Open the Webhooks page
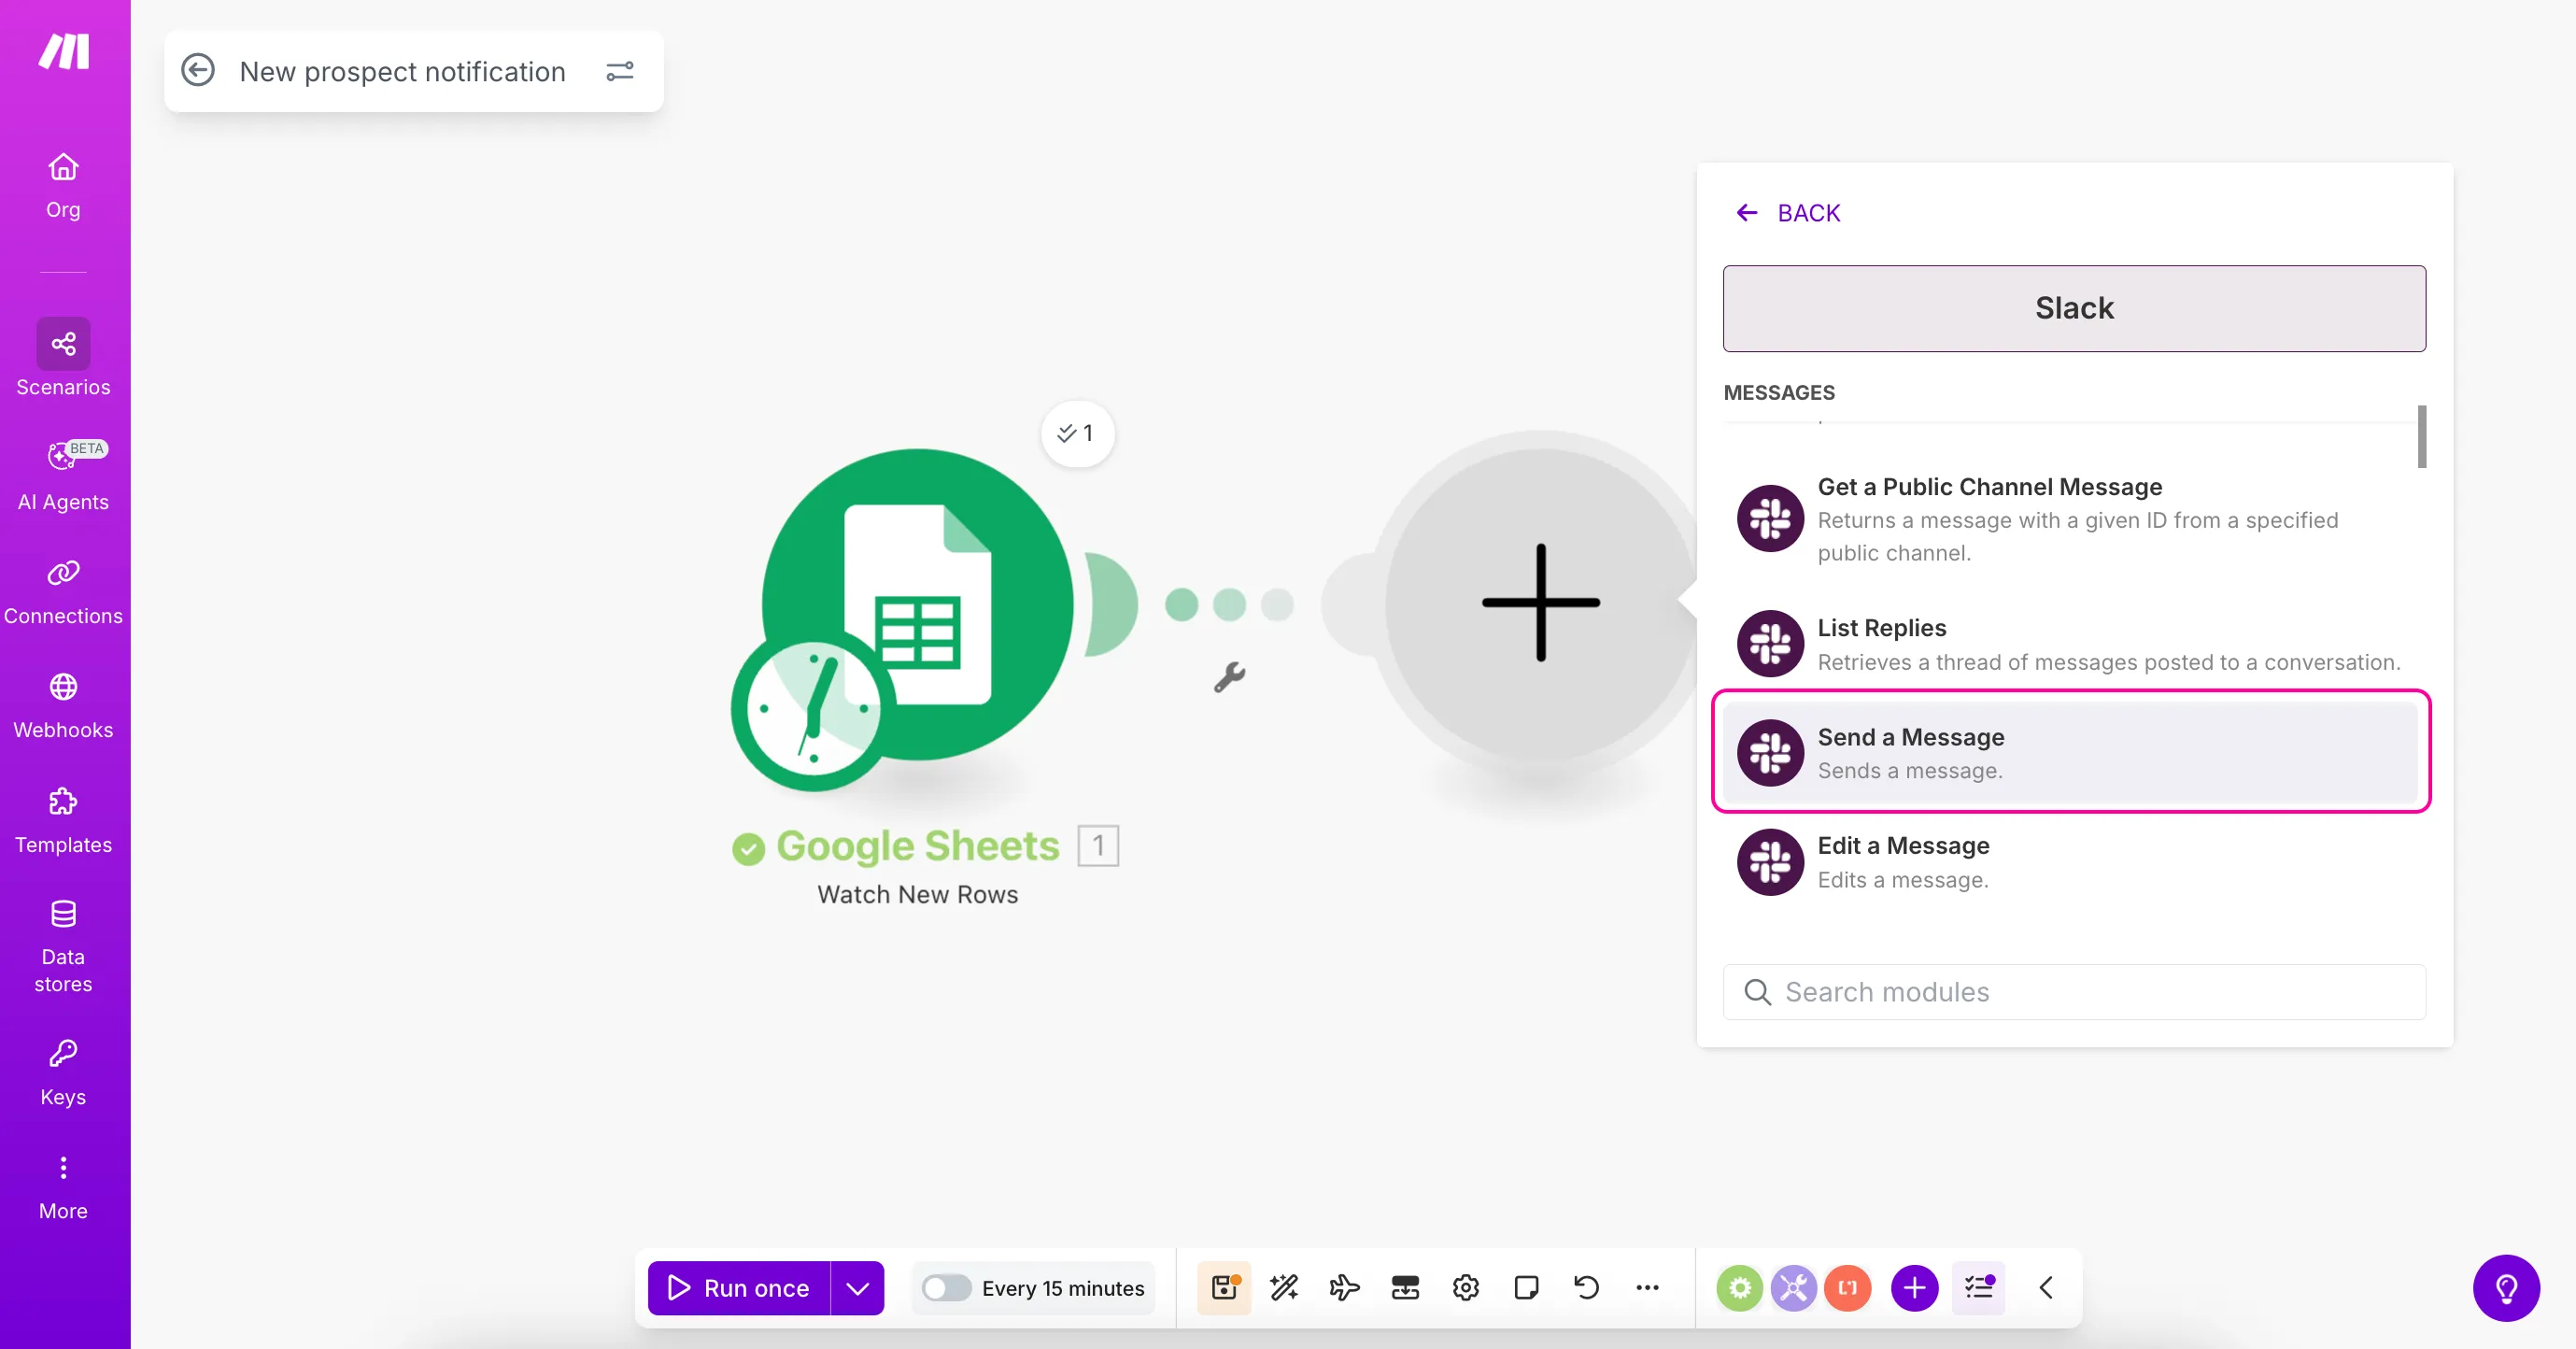The width and height of the screenshot is (2576, 1349). pos(63,706)
